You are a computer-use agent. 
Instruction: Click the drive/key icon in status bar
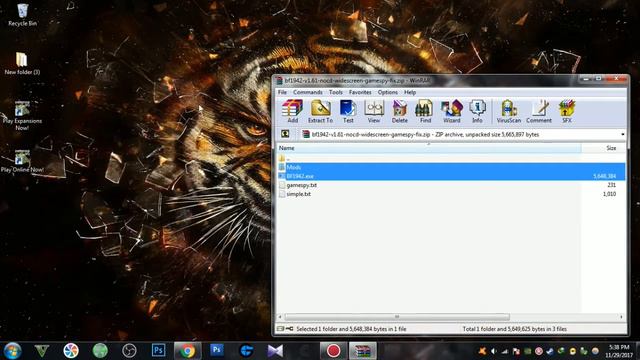(285, 329)
